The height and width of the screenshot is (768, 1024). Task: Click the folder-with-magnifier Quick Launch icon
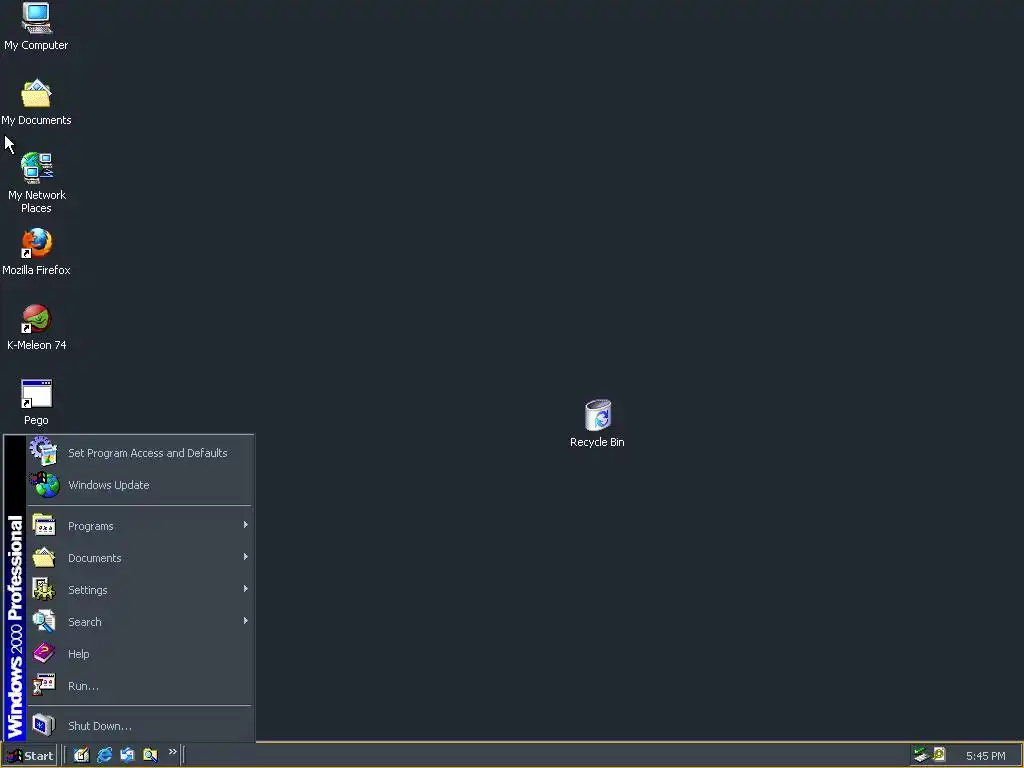pyautogui.click(x=150, y=755)
